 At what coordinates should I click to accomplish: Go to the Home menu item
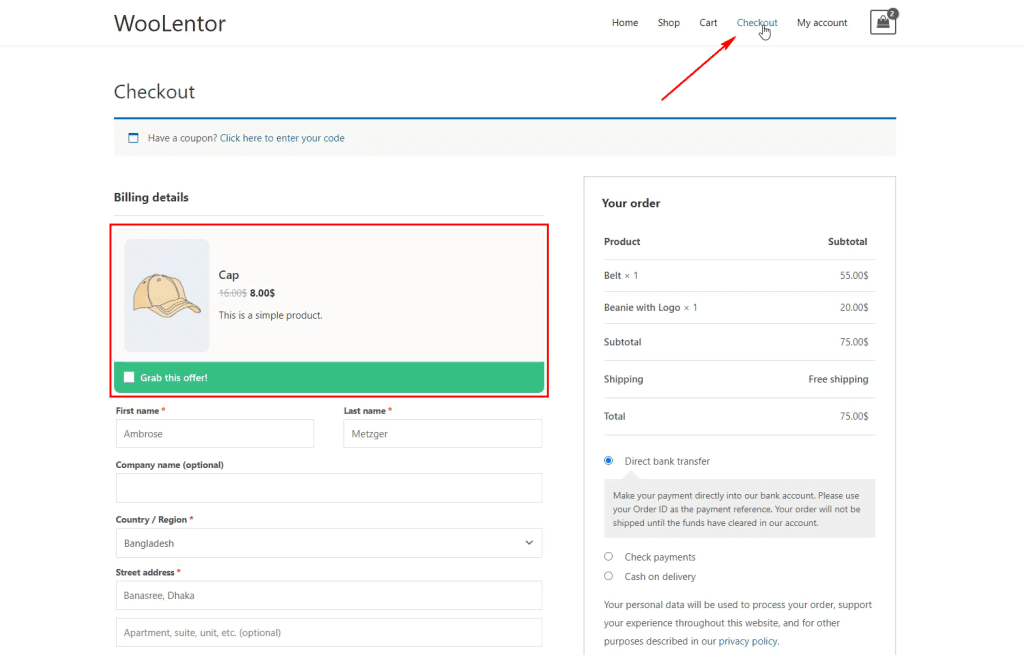pos(624,23)
